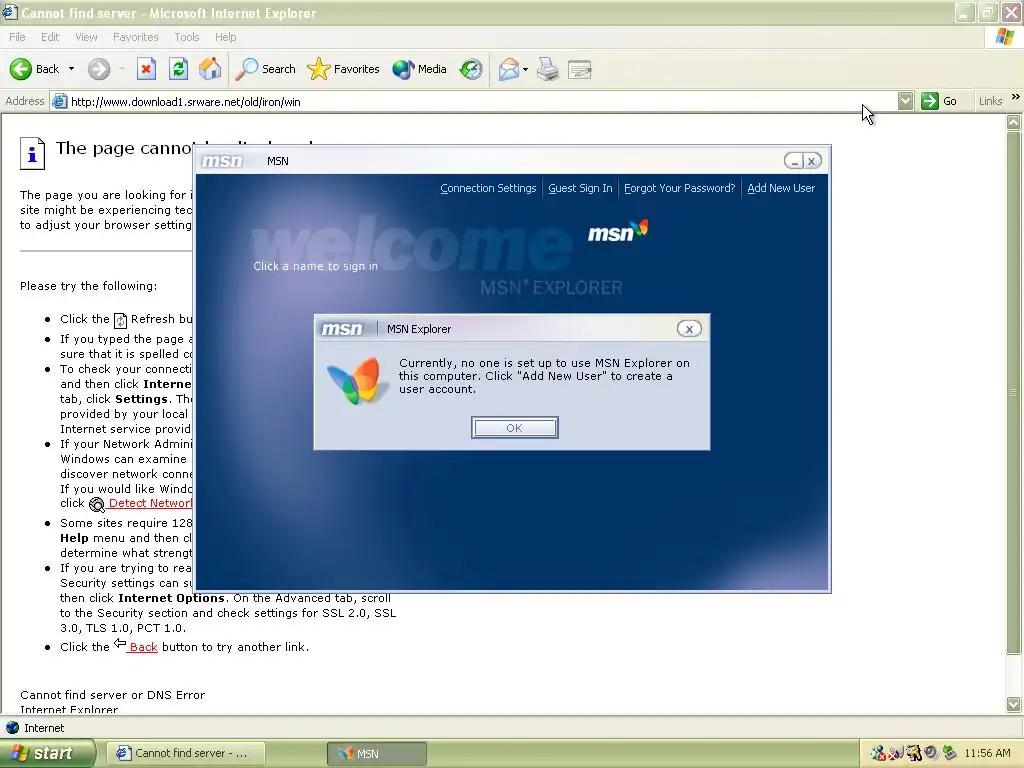Open the Media toolbar button

(419, 69)
